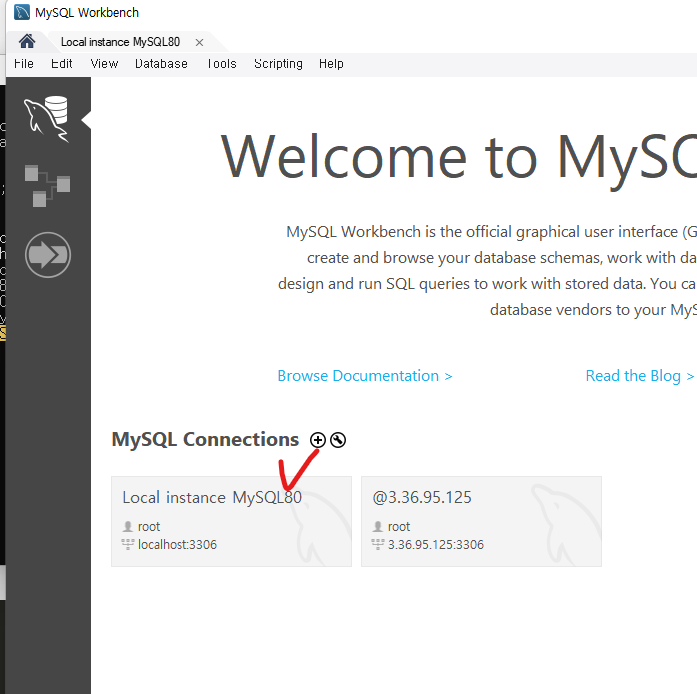Add a new MySQL connection with plus icon
Image resolution: width=697 pixels, height=694 pixels.
pos(317,440)
